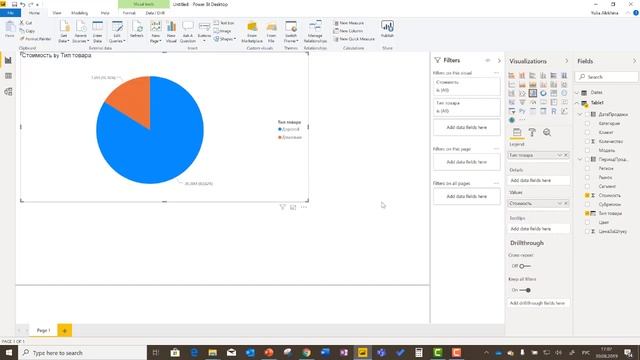Open Manage Relationships in ribbon
Image resolution: width=640 pixels, height=360 pixels.
click(x=315, y=32)
